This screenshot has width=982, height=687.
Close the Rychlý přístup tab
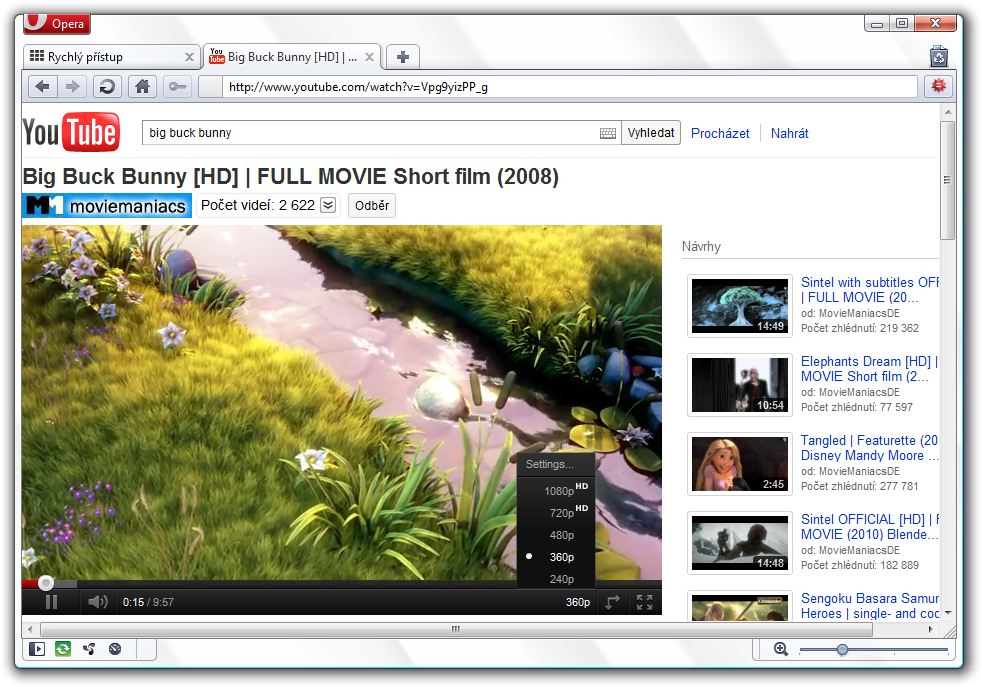point(189,57)
